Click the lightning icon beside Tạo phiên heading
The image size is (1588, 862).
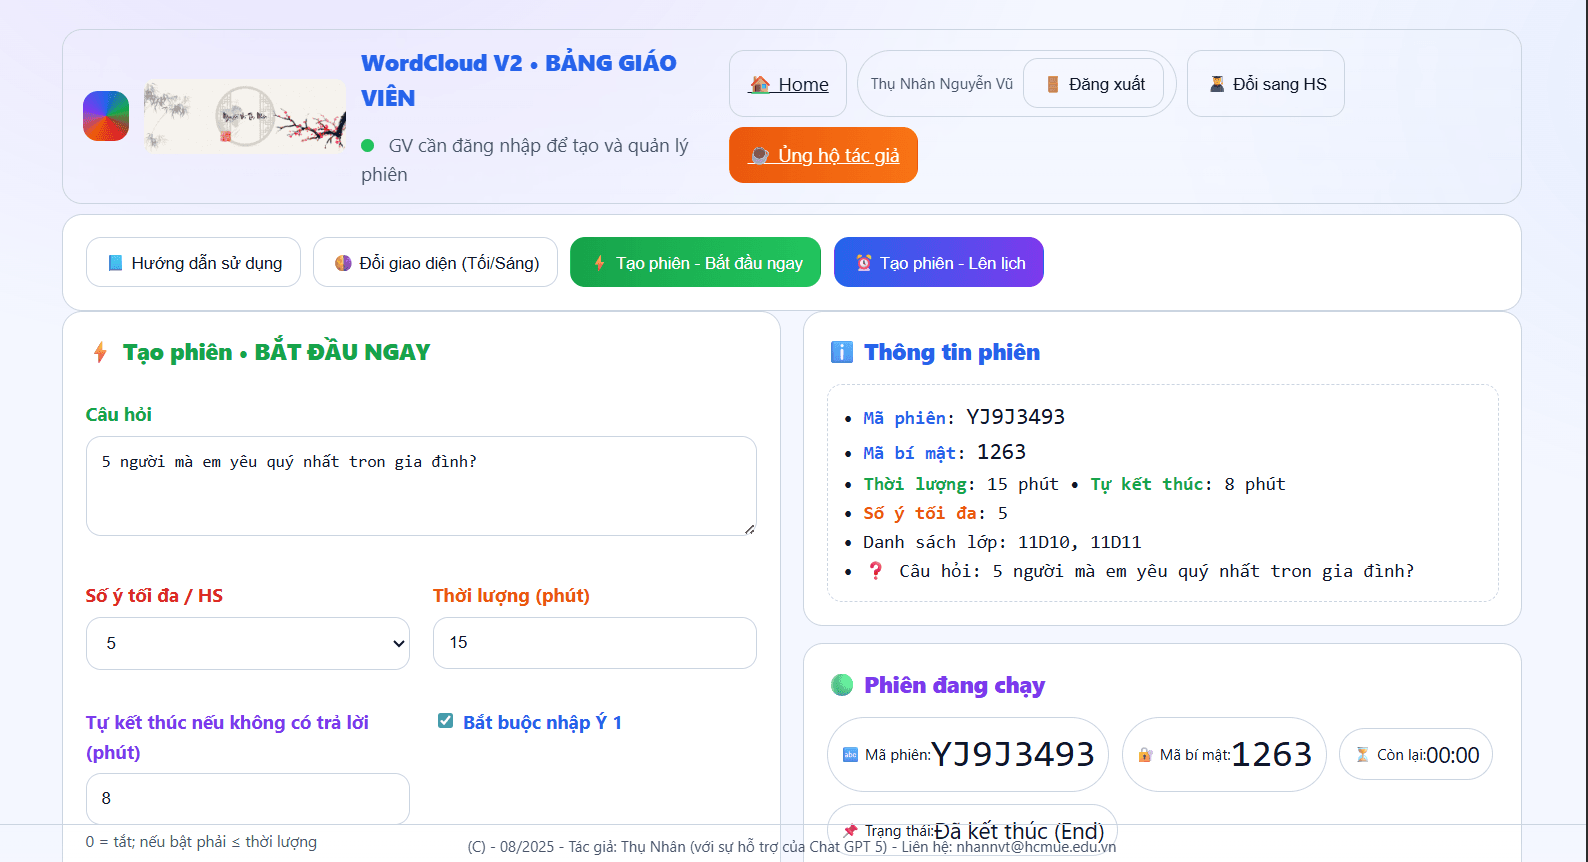(x=100, y=352)
